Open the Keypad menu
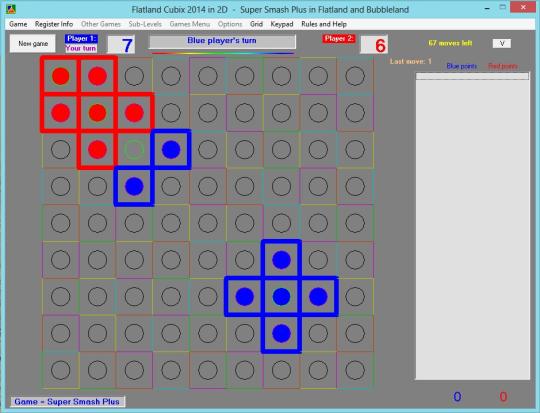The image size is (540, 413). (282, 24)
